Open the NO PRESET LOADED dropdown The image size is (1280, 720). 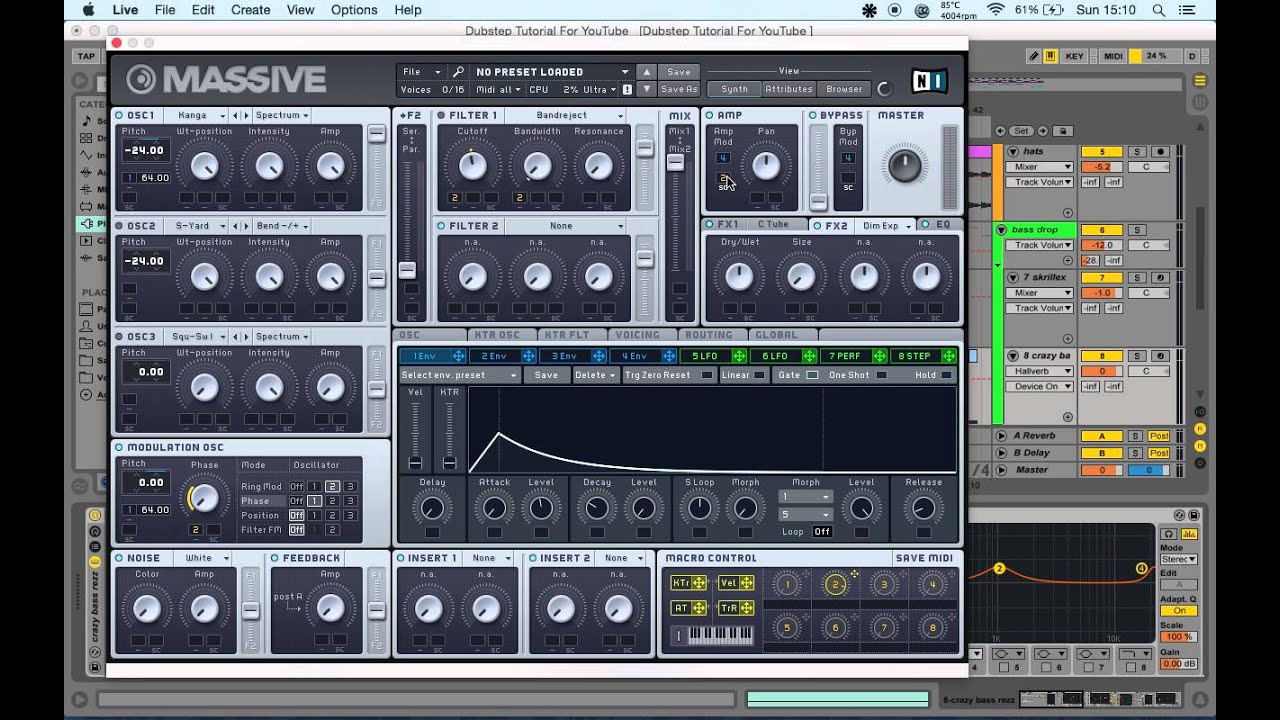pos(551,72)
